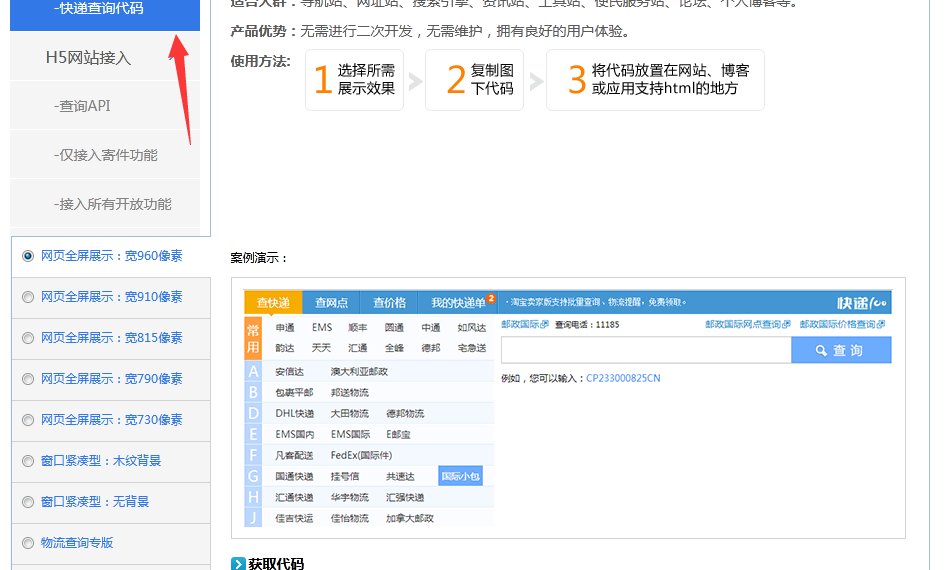Image resolution: width=948 pixels, height=570 pixels.
Task: Click the 常用 category icon
Action: (x=254, y=338)
